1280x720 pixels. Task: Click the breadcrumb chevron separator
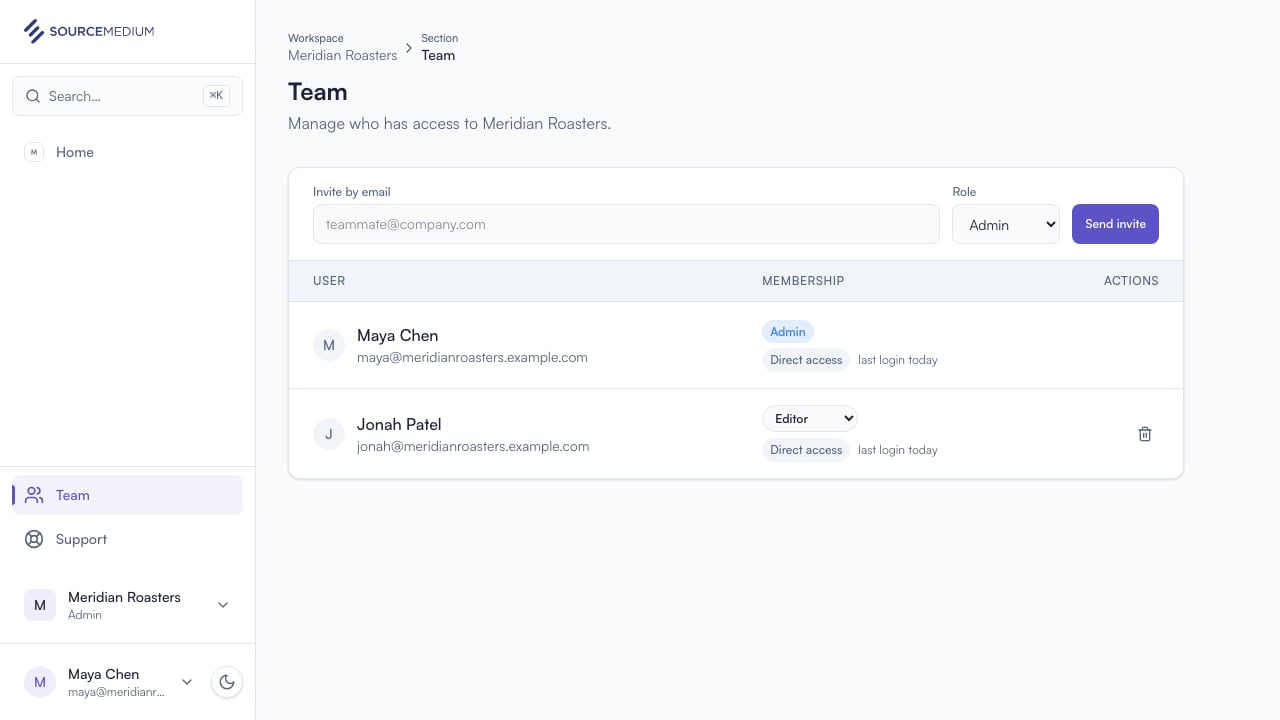[x=409, y=48]
